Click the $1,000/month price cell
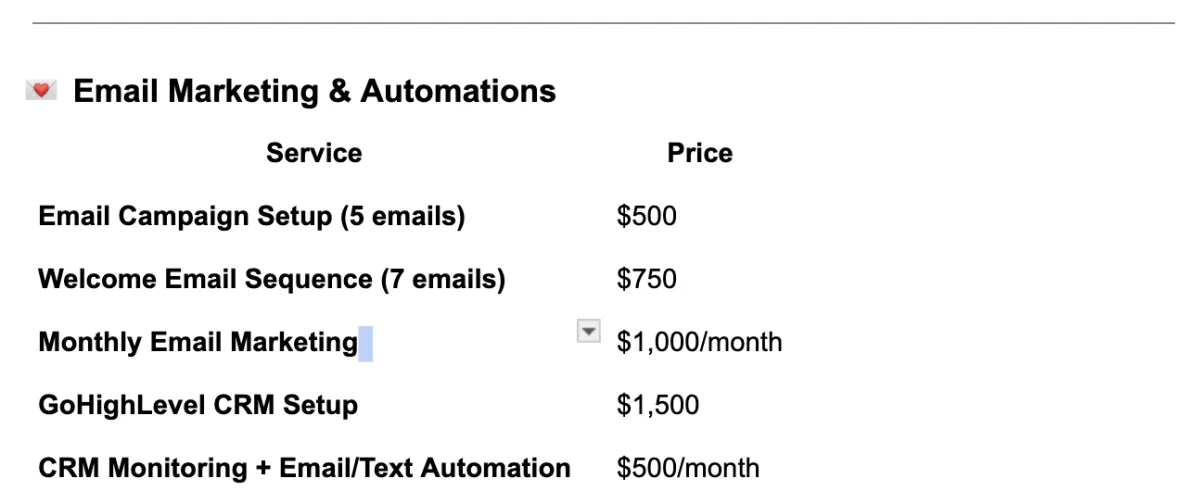The height and width of the screenshot is (504, 1200). coord(699,342)
